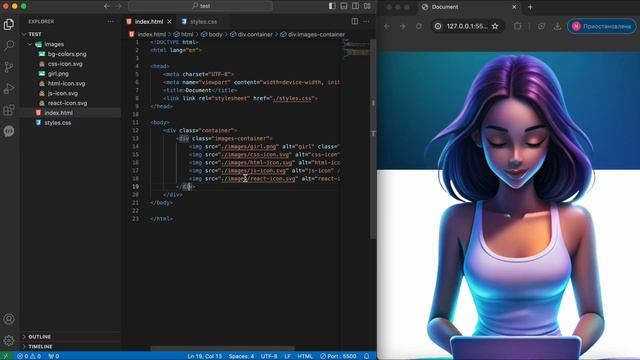Open the Accounts icon in activity bar
The image size is (640, 360).
9,319
